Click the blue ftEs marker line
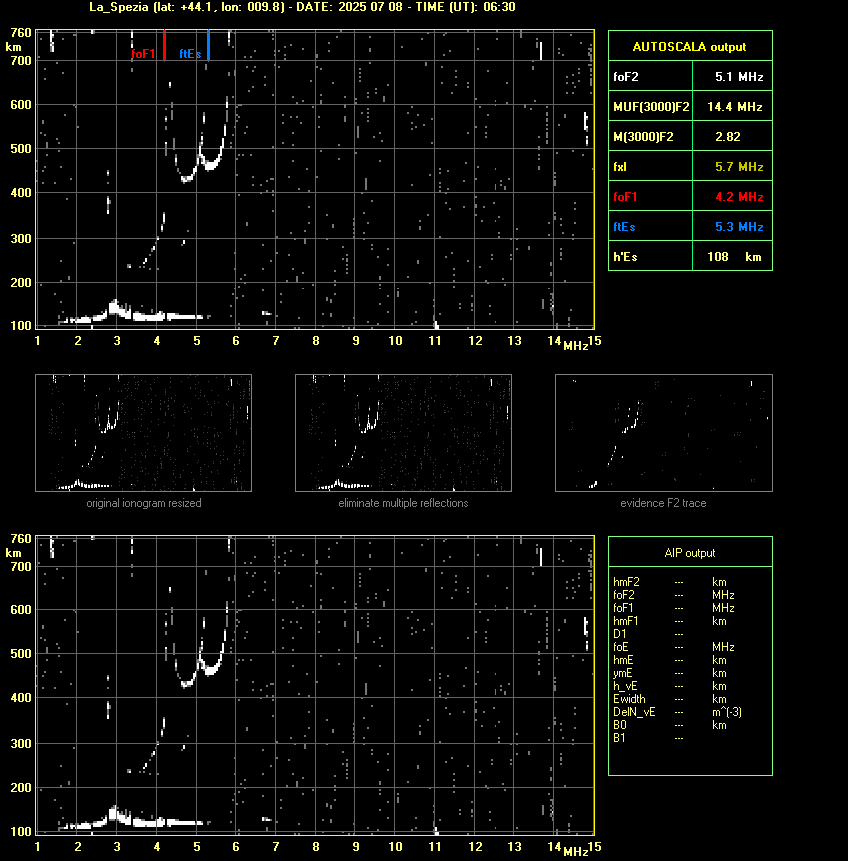 (x=209, y=45)
